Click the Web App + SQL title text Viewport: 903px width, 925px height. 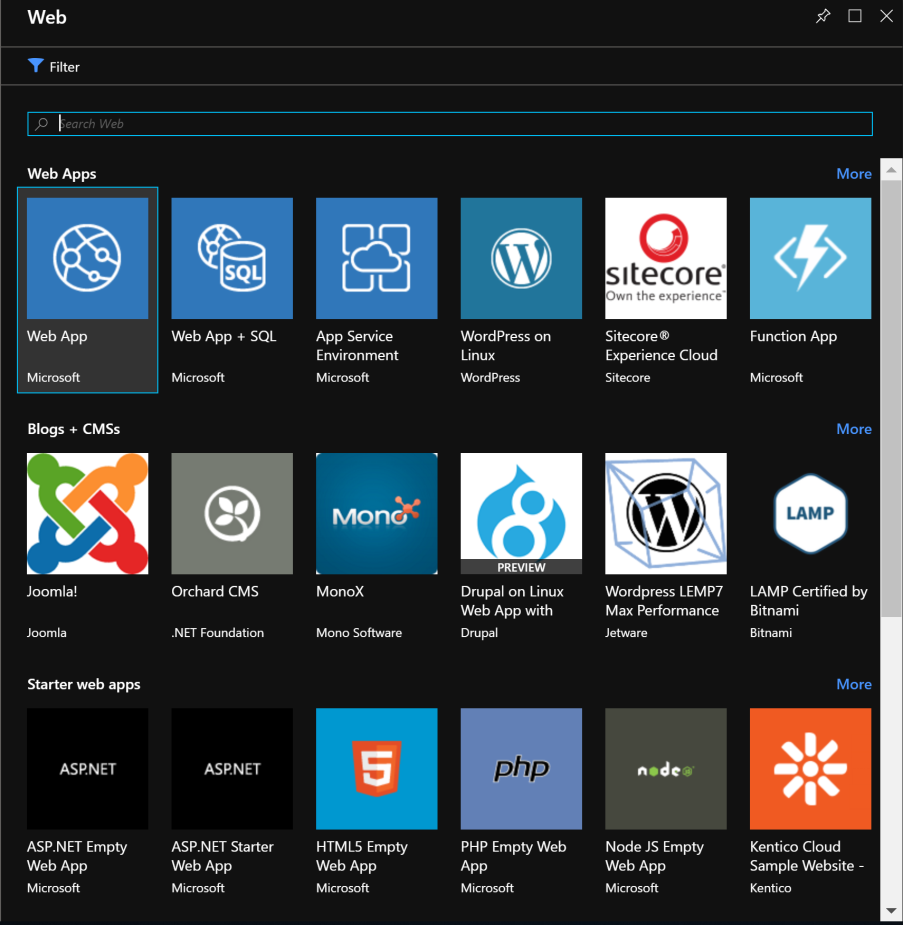pyautogui.click(x=224, y=336)
